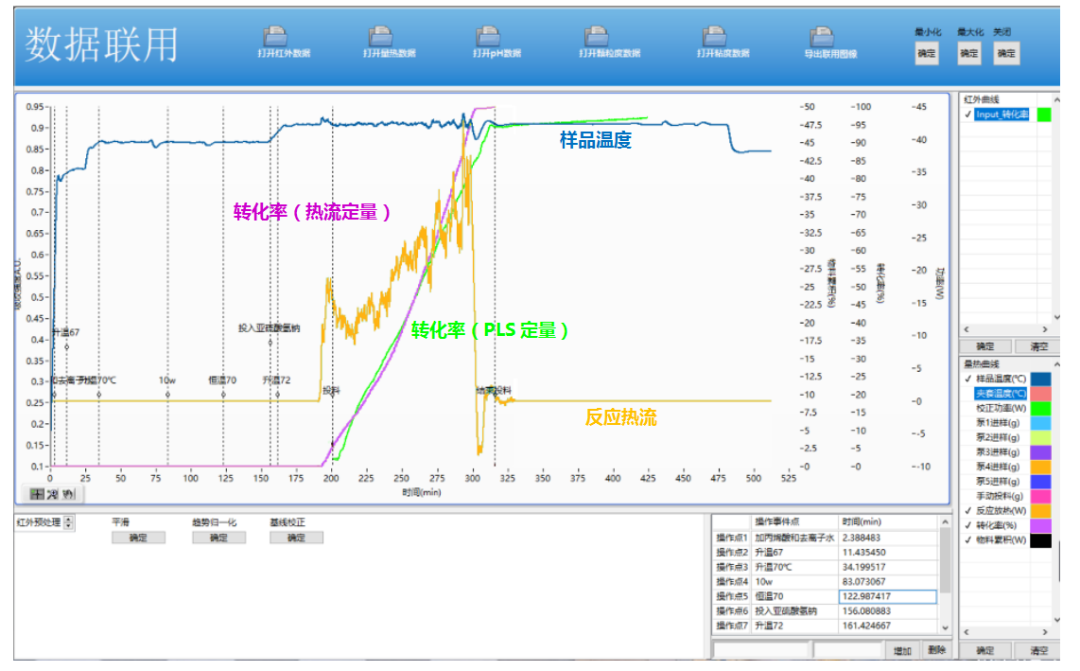This screenshot has height=671, width=1080.
Task: Toggle Input_转化率 infrared curve checkmark
Action: pos(967,115)
